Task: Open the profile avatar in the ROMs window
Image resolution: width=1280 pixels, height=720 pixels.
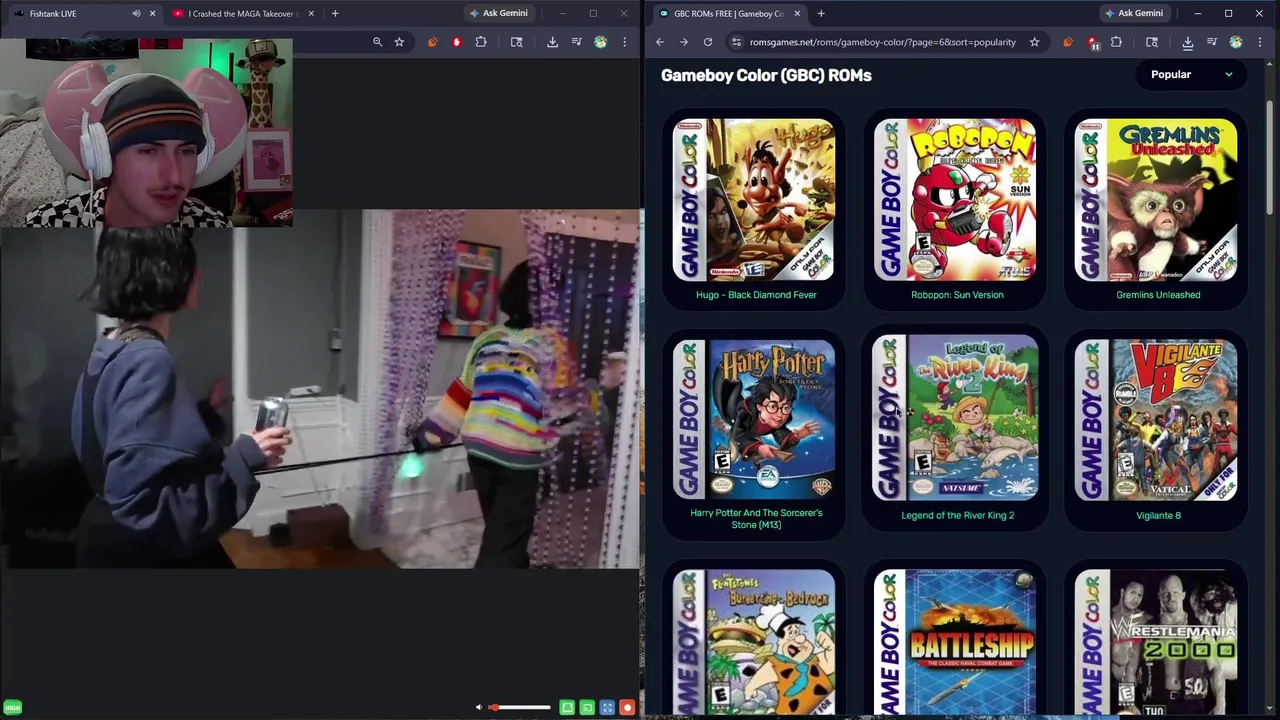Action: pos(1236,42)
